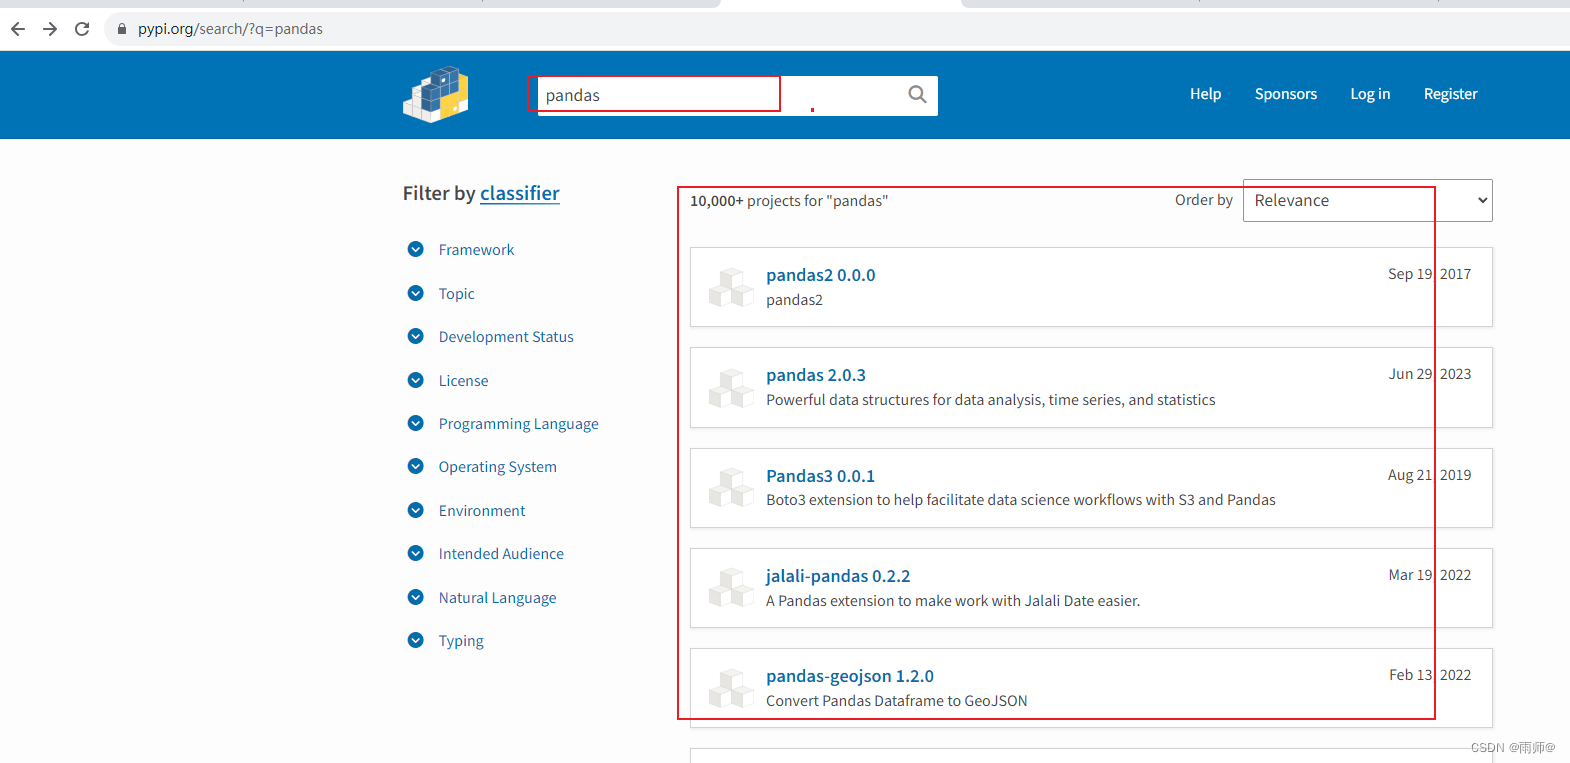Image resolution: width=1570 pixels, height=763 pixels.
Task: Click the Jalali Date easier description text
Action: 953,601
